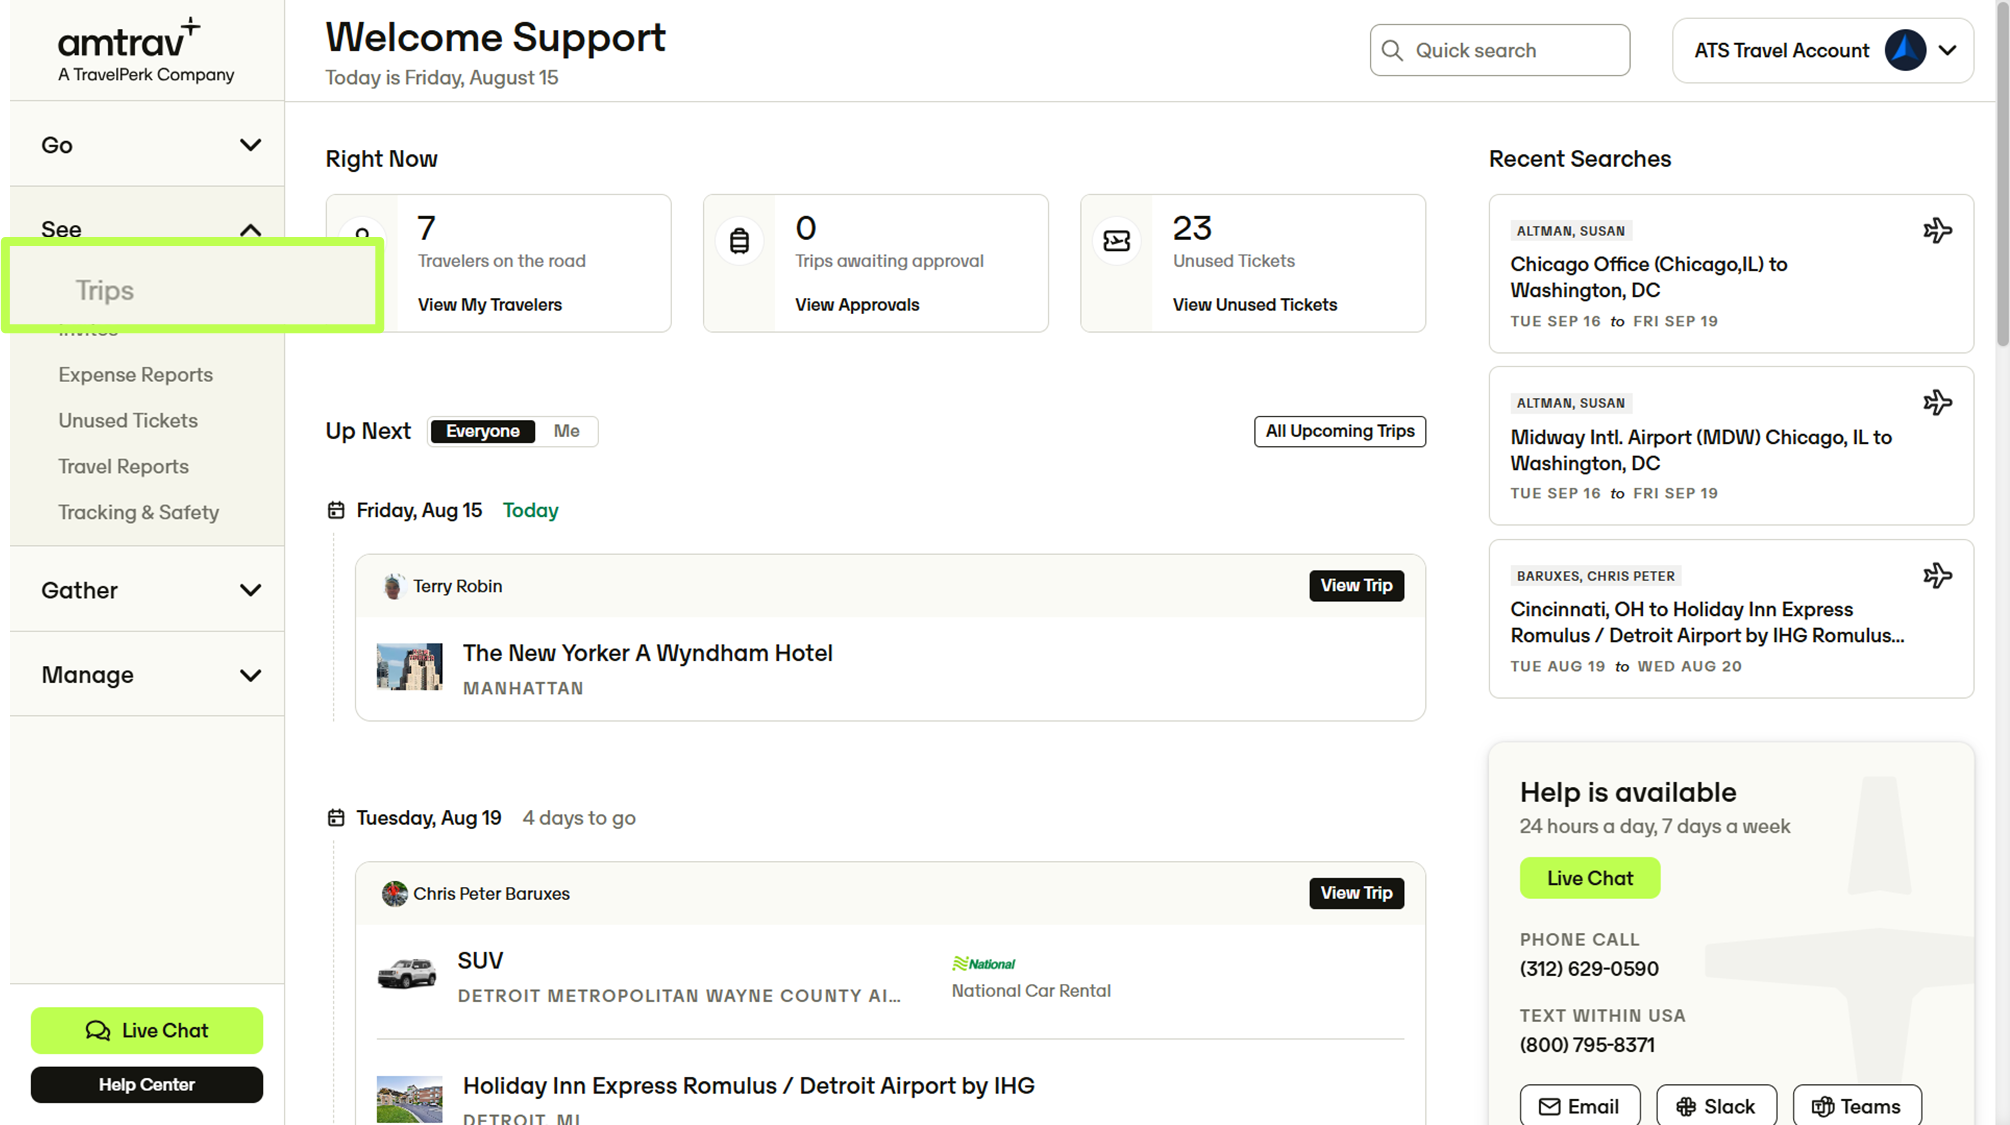Screen dimensions: 2010x1125
Task: Click the airplane icon on Cincinnati search card
Action: click(x=1937, y=575)
